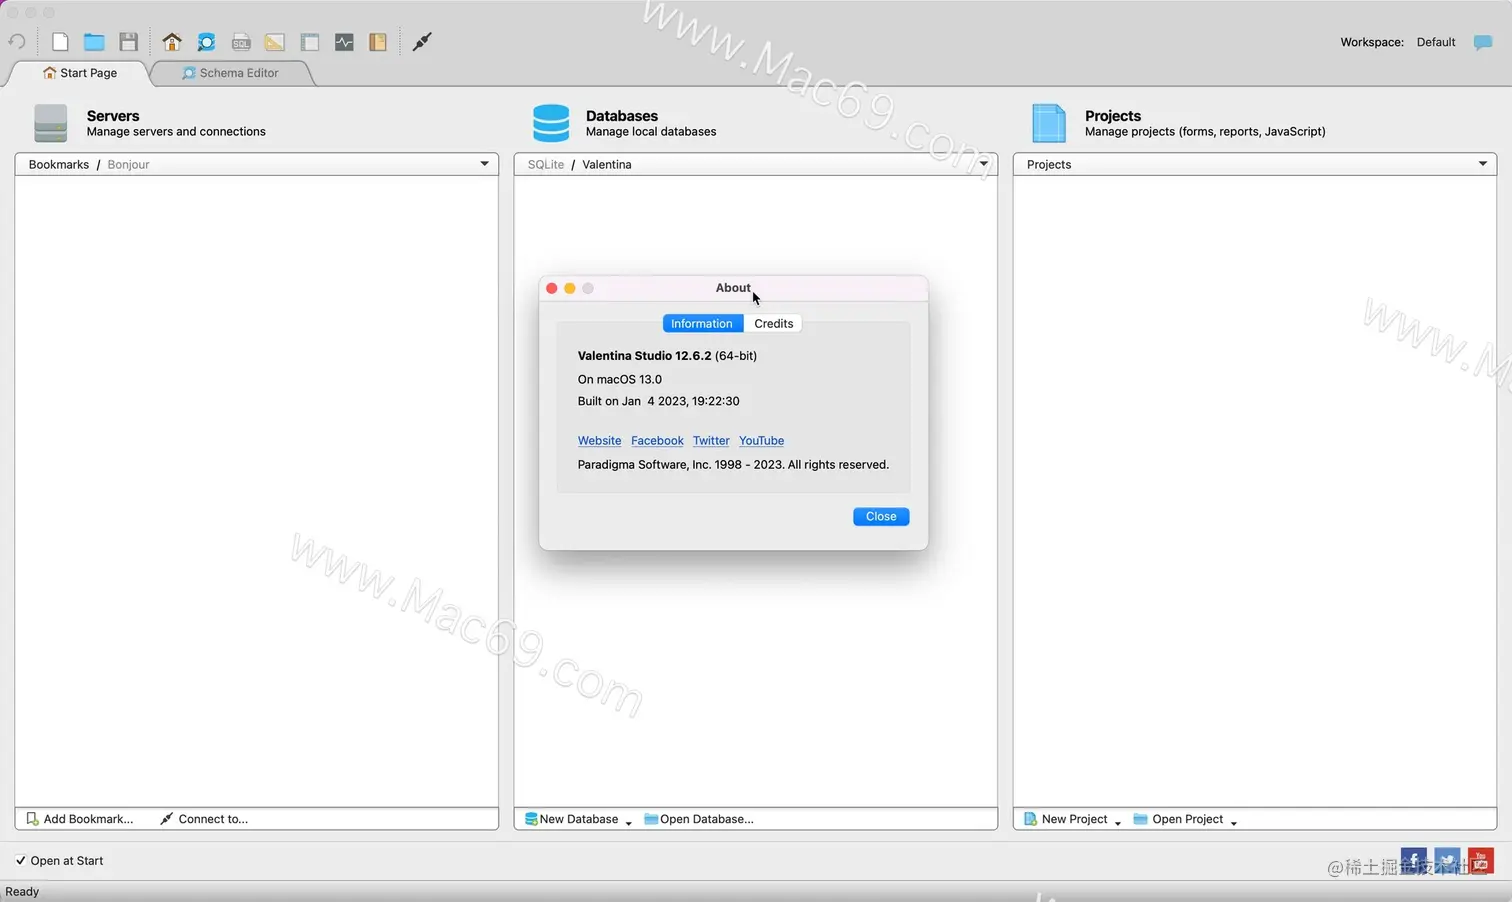This screenshot has width=1512, height=902.
Task: Expand the SQLite / Valentina dropdown arrow
Action: tap(983, 164)
